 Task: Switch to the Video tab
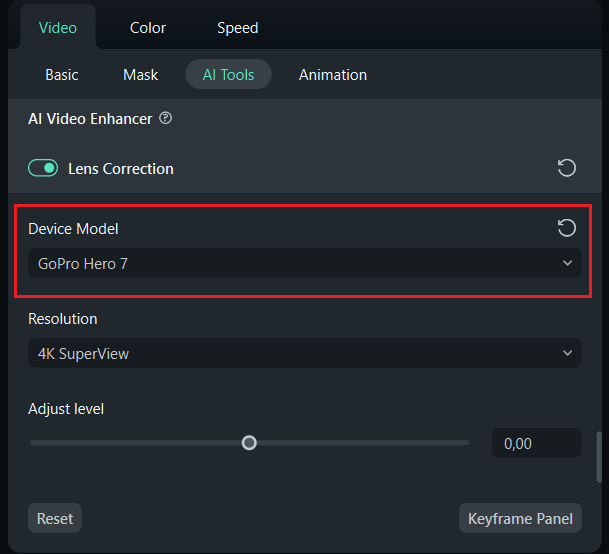58,28
